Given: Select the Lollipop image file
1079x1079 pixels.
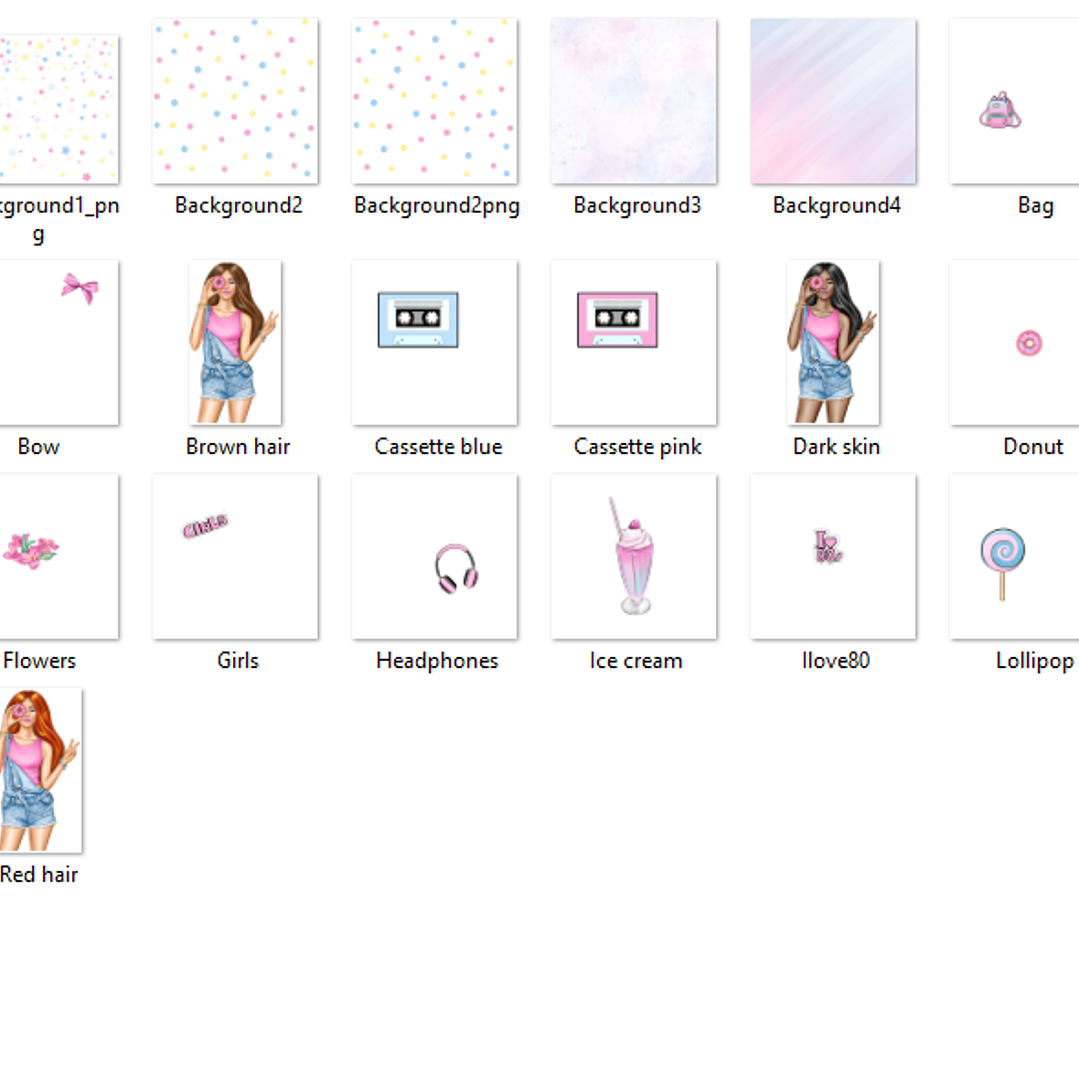Looking at the screenshot, I should coord(1014,556).
